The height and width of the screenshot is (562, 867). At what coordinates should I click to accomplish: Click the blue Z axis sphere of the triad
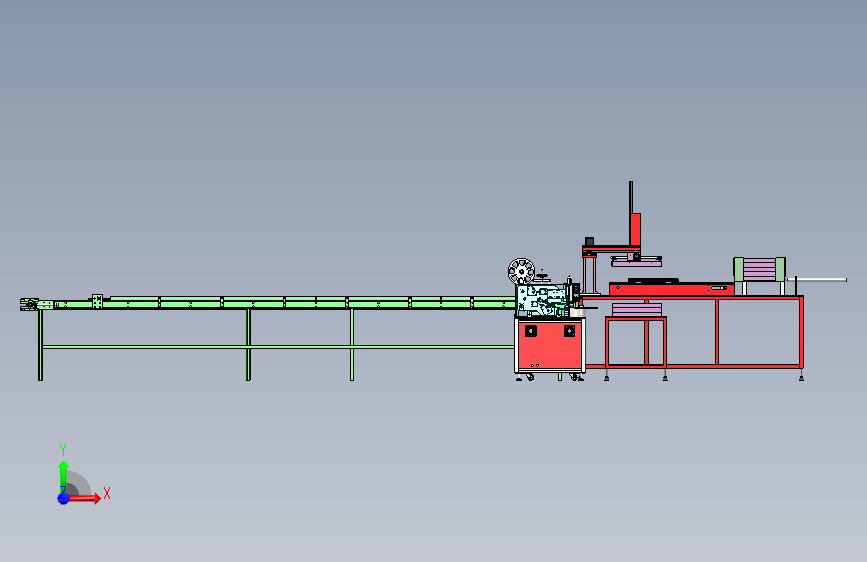(63, 498)
